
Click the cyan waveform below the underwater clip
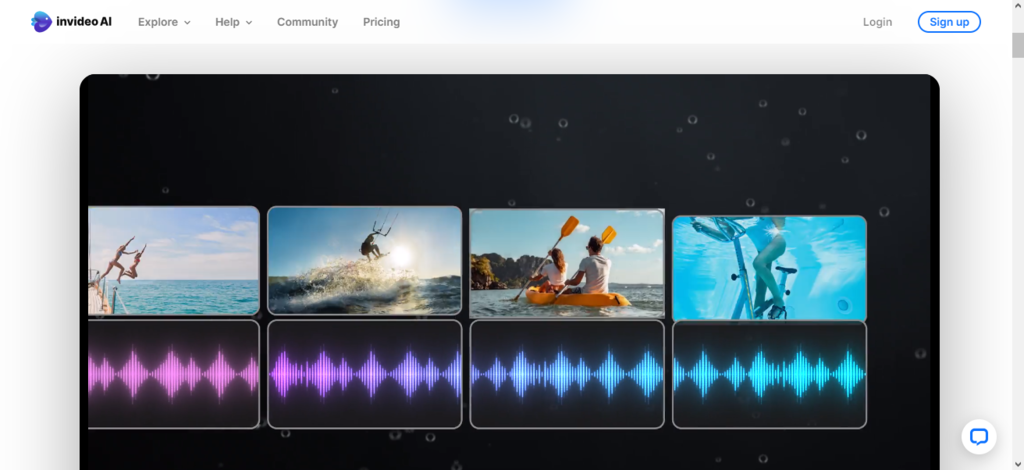point(769,374)
